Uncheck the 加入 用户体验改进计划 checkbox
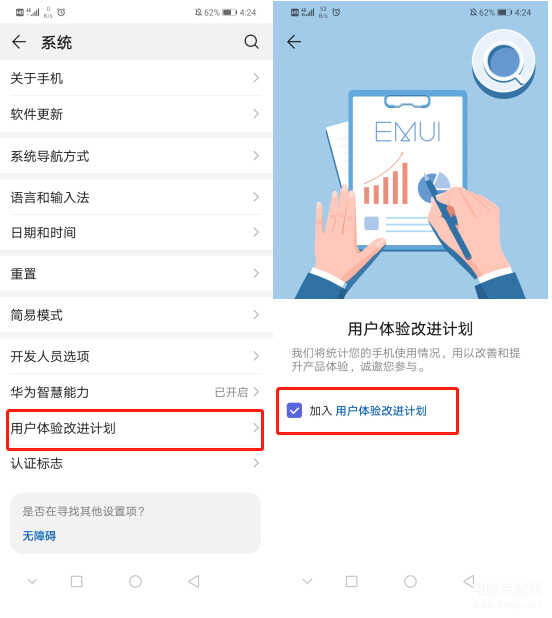Viewport: 552px width, 618px height. [x=294, y=410]
